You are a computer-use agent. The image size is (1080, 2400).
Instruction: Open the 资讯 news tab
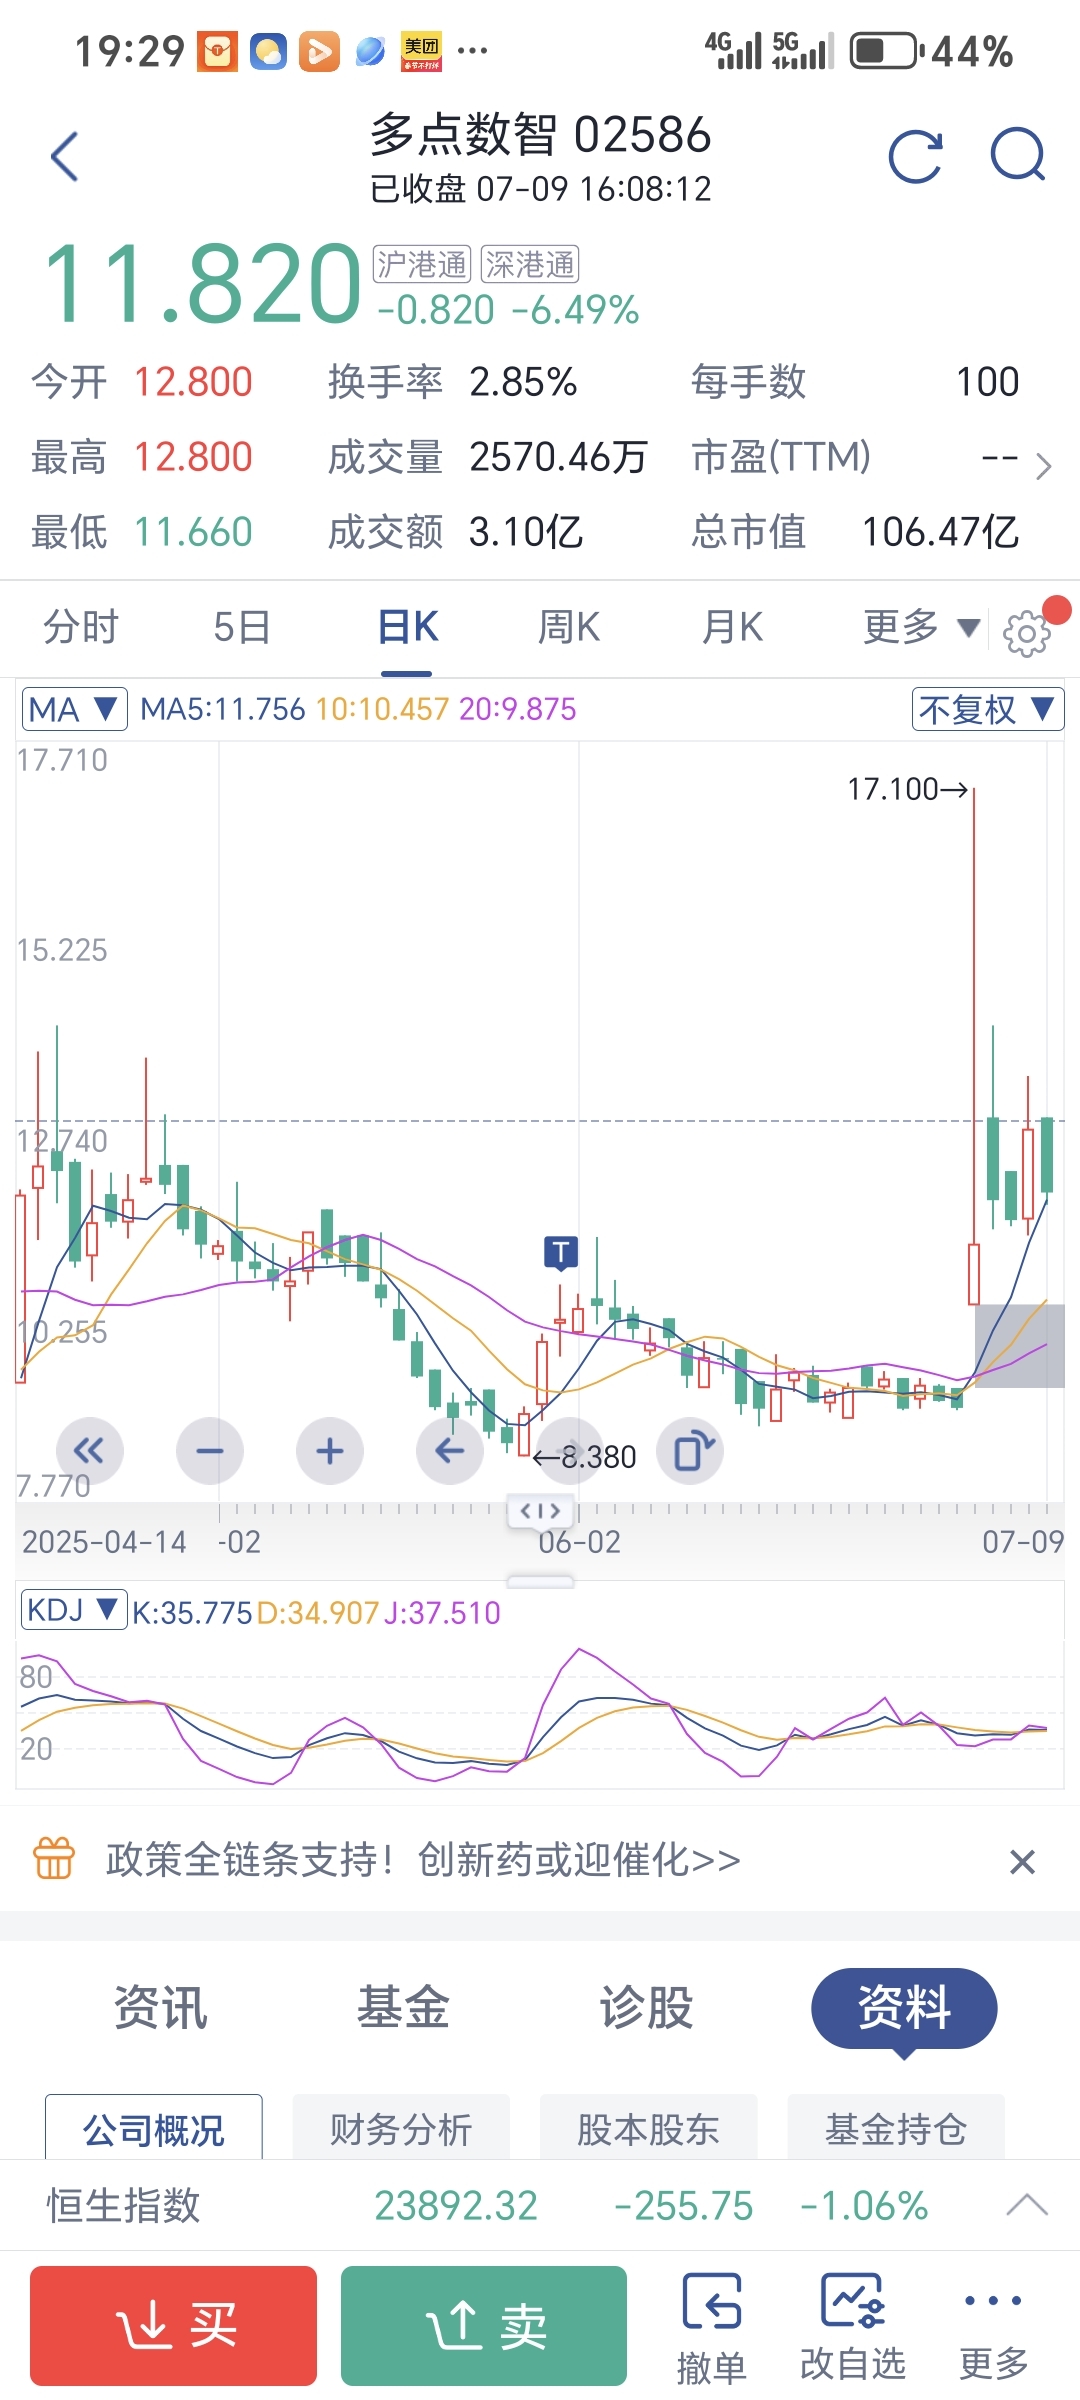(x=160, y=2007)
